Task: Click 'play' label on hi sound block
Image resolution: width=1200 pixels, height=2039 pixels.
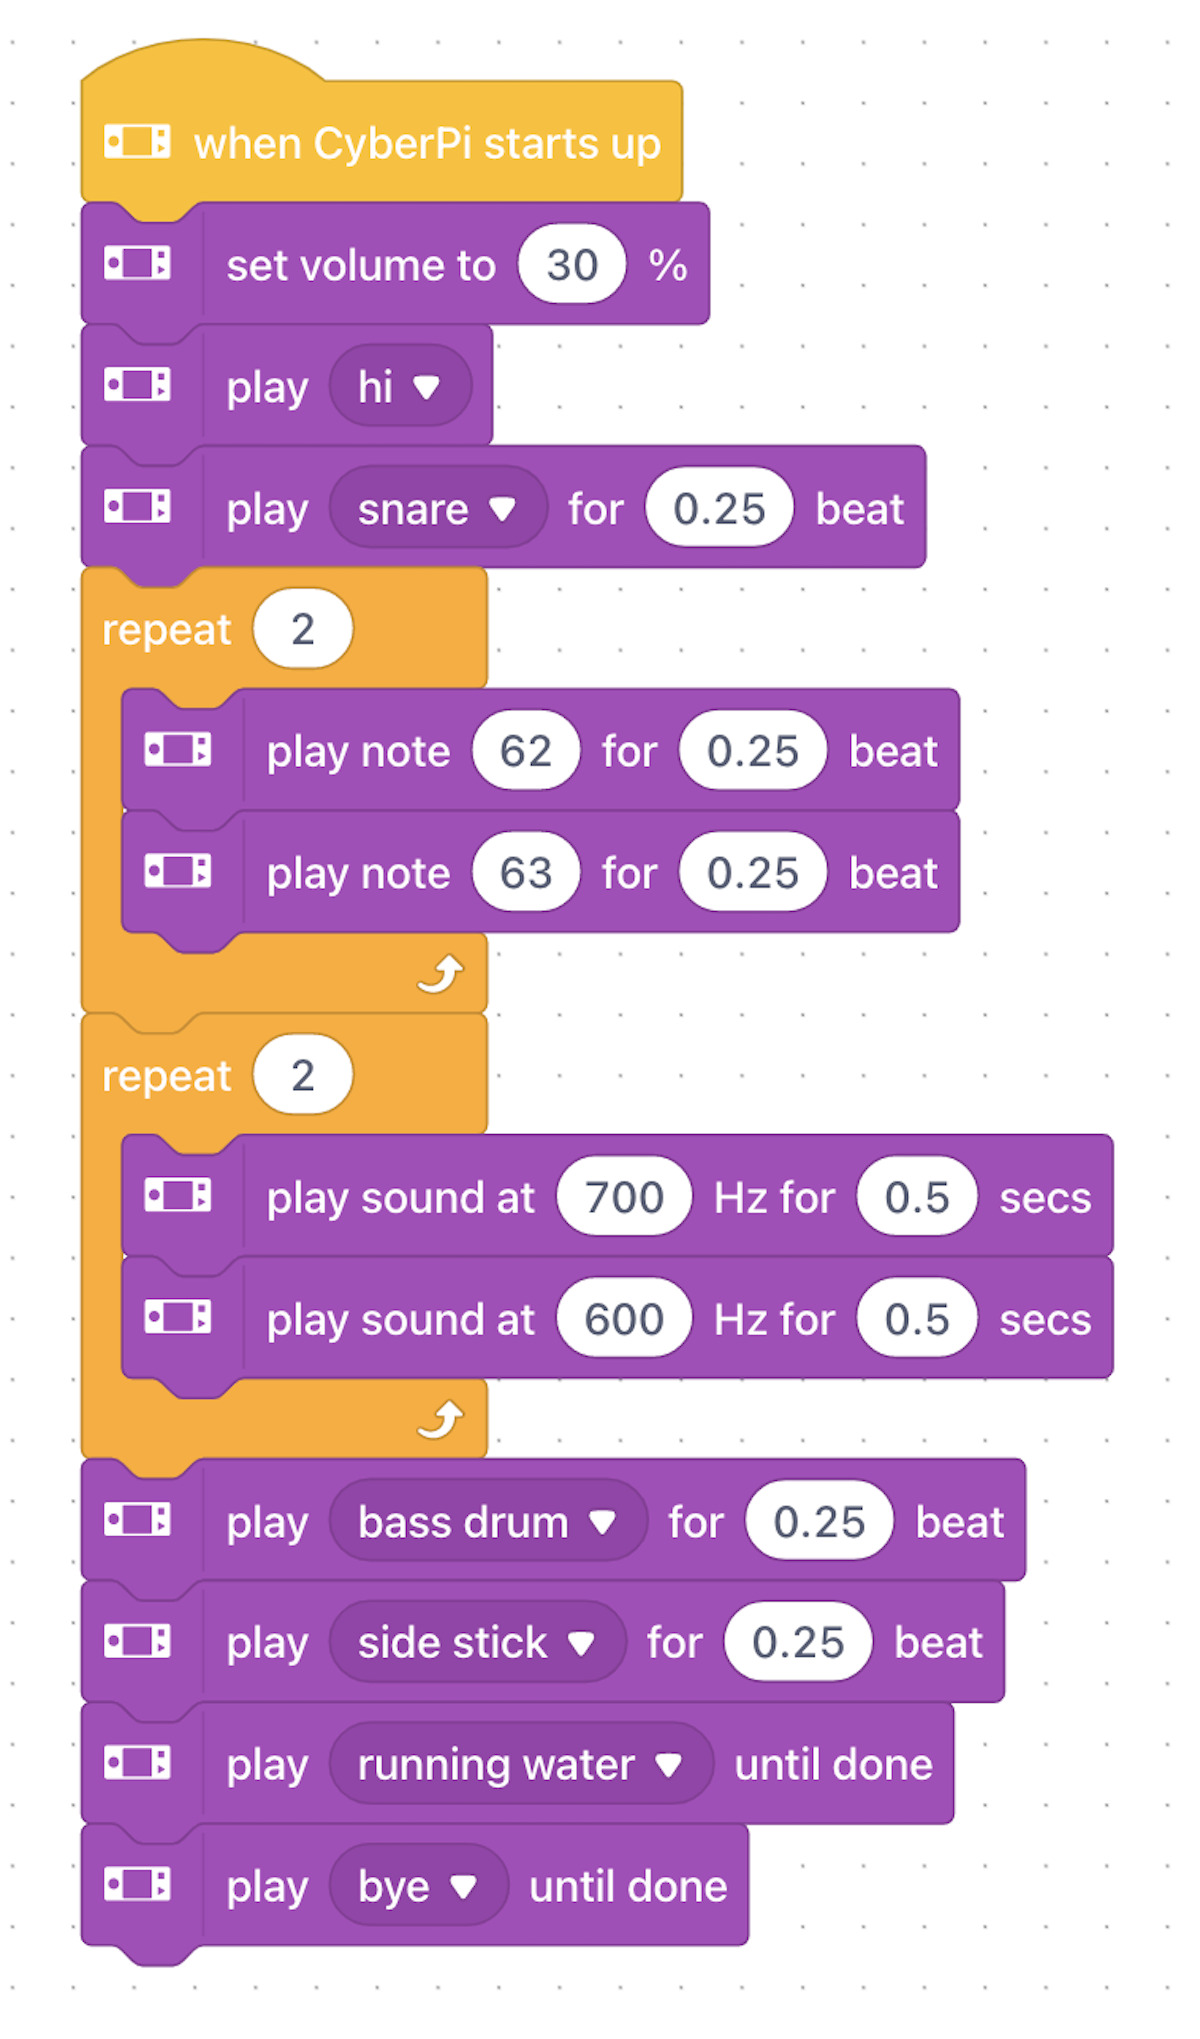Action: pyautogui.click(x=267, y=388)
